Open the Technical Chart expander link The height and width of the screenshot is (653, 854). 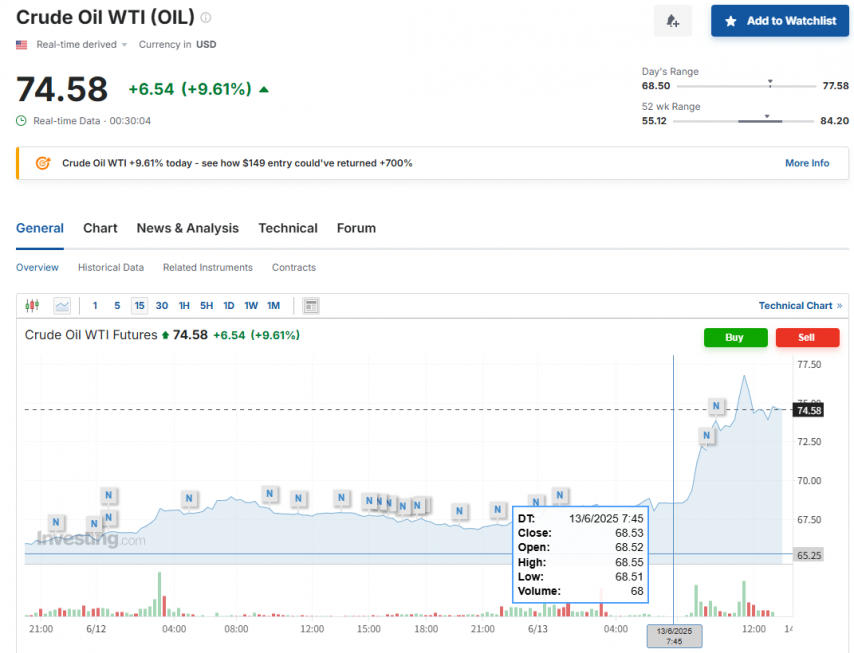[800, 306]
